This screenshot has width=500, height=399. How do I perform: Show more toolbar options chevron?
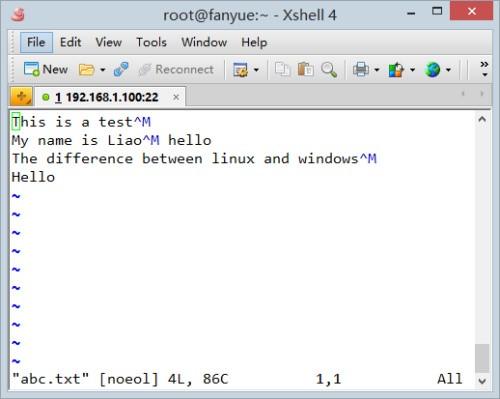point(484,69)
